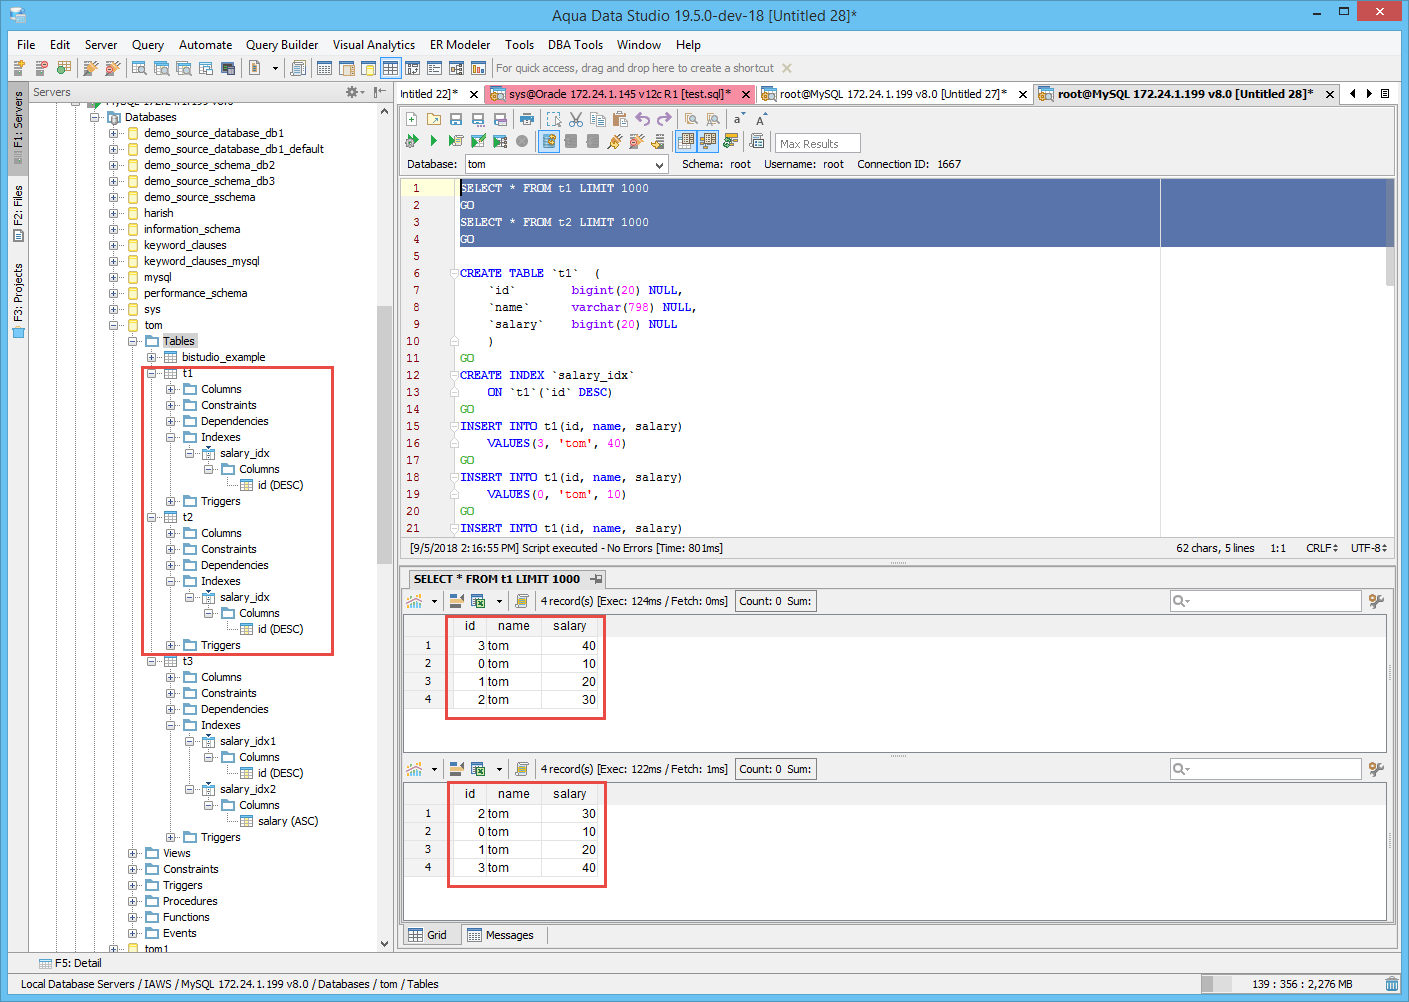Viewport: 1409px width, 1002px height.
Task: Click the Increase font size icon
Action: click(x=761, y=119)
